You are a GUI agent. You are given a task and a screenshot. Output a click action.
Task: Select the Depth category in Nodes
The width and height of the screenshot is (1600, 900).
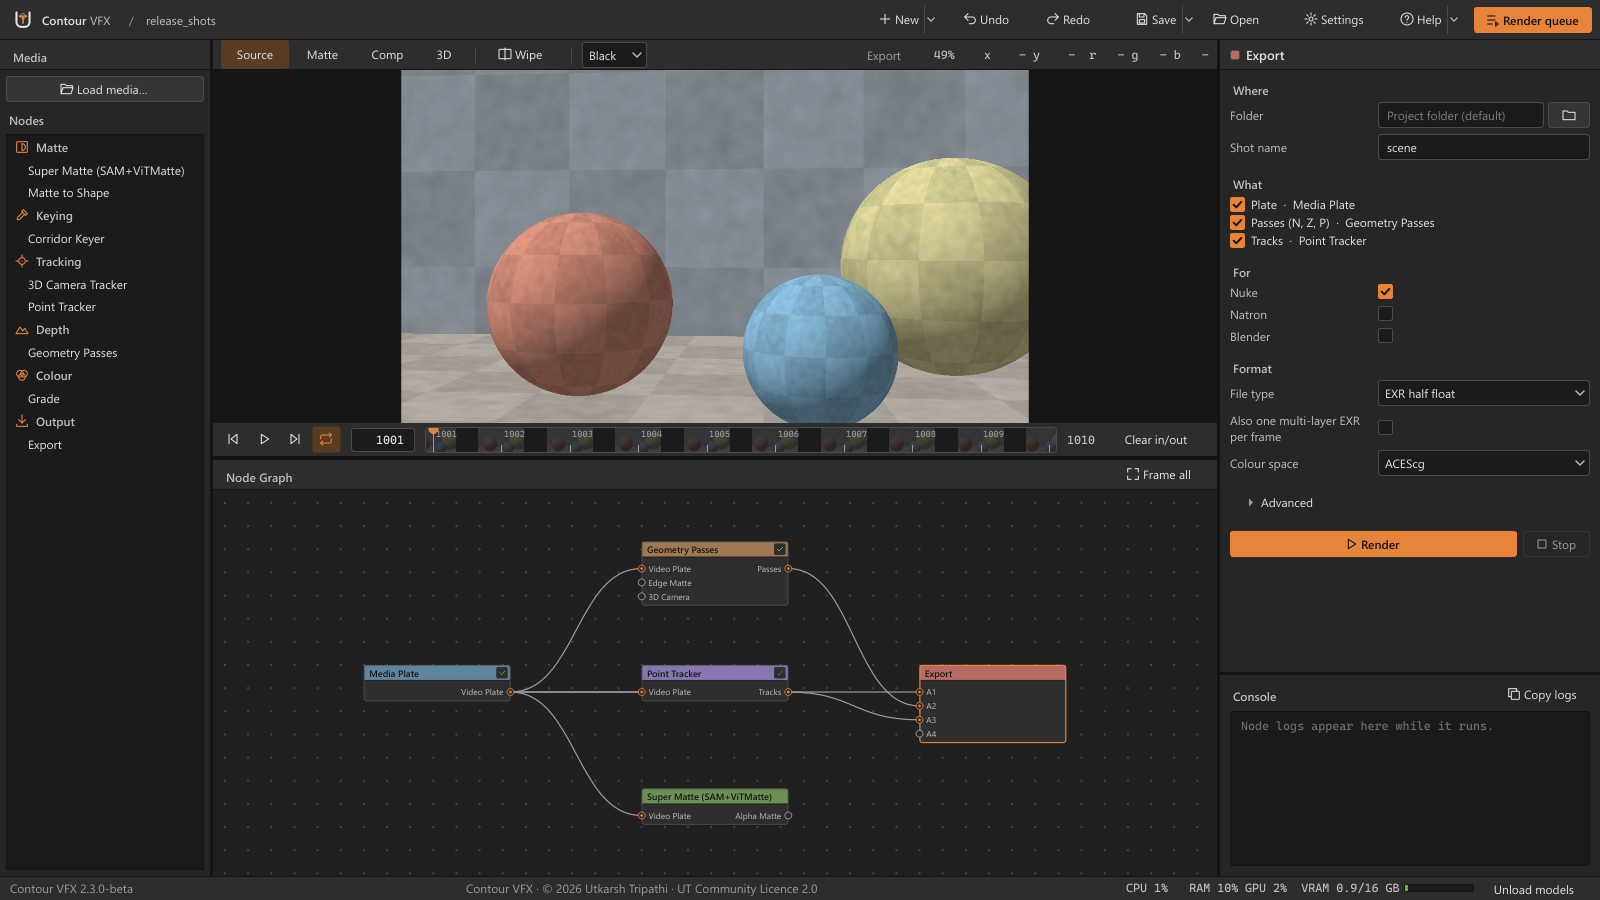coord(105,330)
